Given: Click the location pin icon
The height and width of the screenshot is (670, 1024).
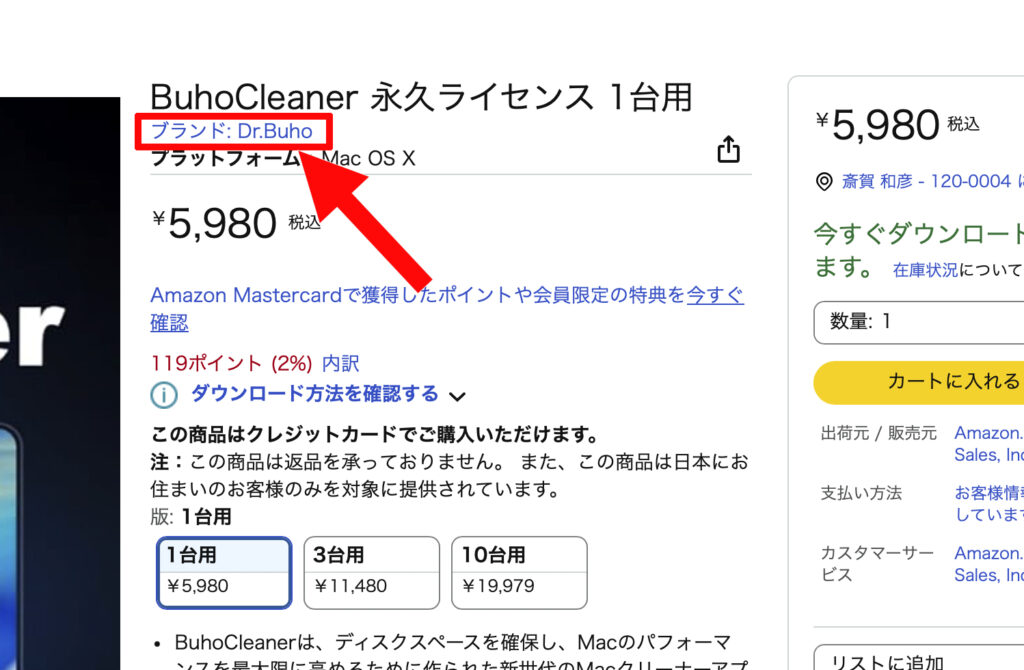Looking at the screenshot, I should point(824,182).
